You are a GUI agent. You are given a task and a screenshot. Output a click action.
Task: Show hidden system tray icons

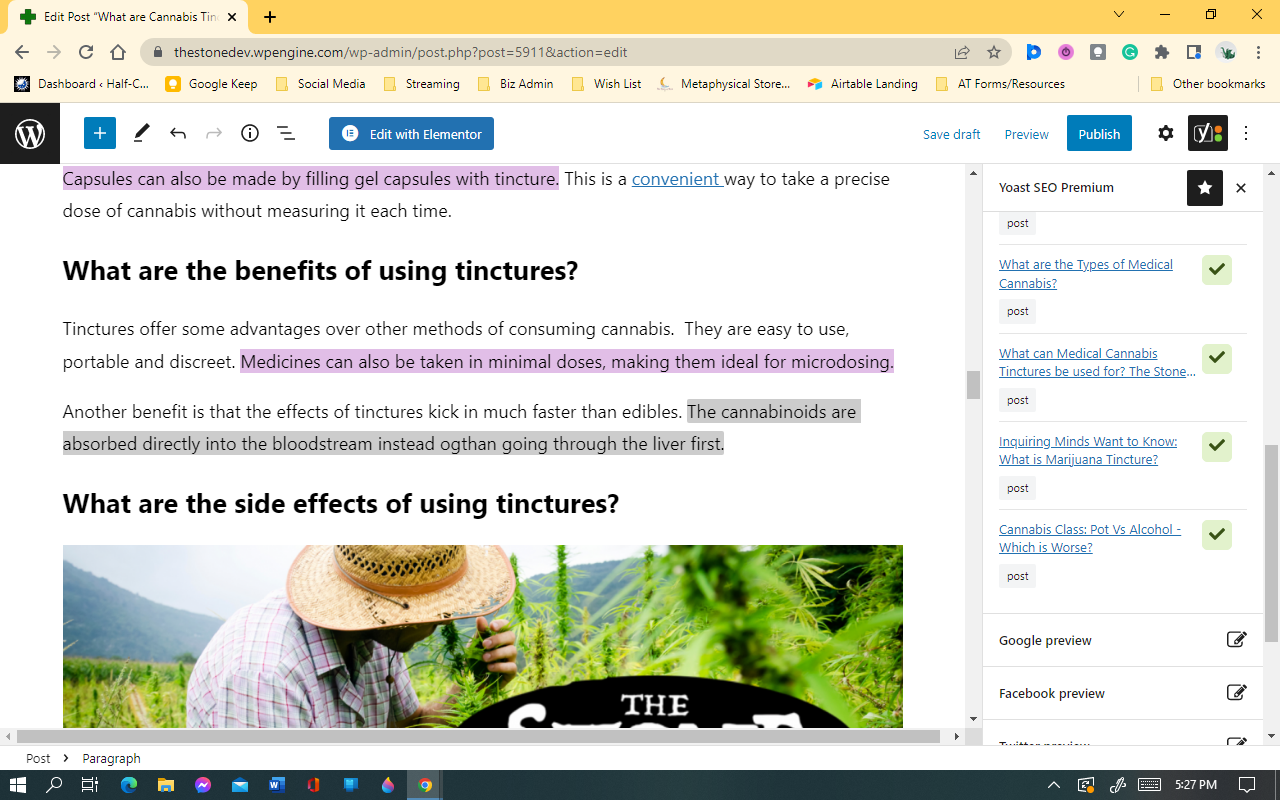pos(1053,785)
